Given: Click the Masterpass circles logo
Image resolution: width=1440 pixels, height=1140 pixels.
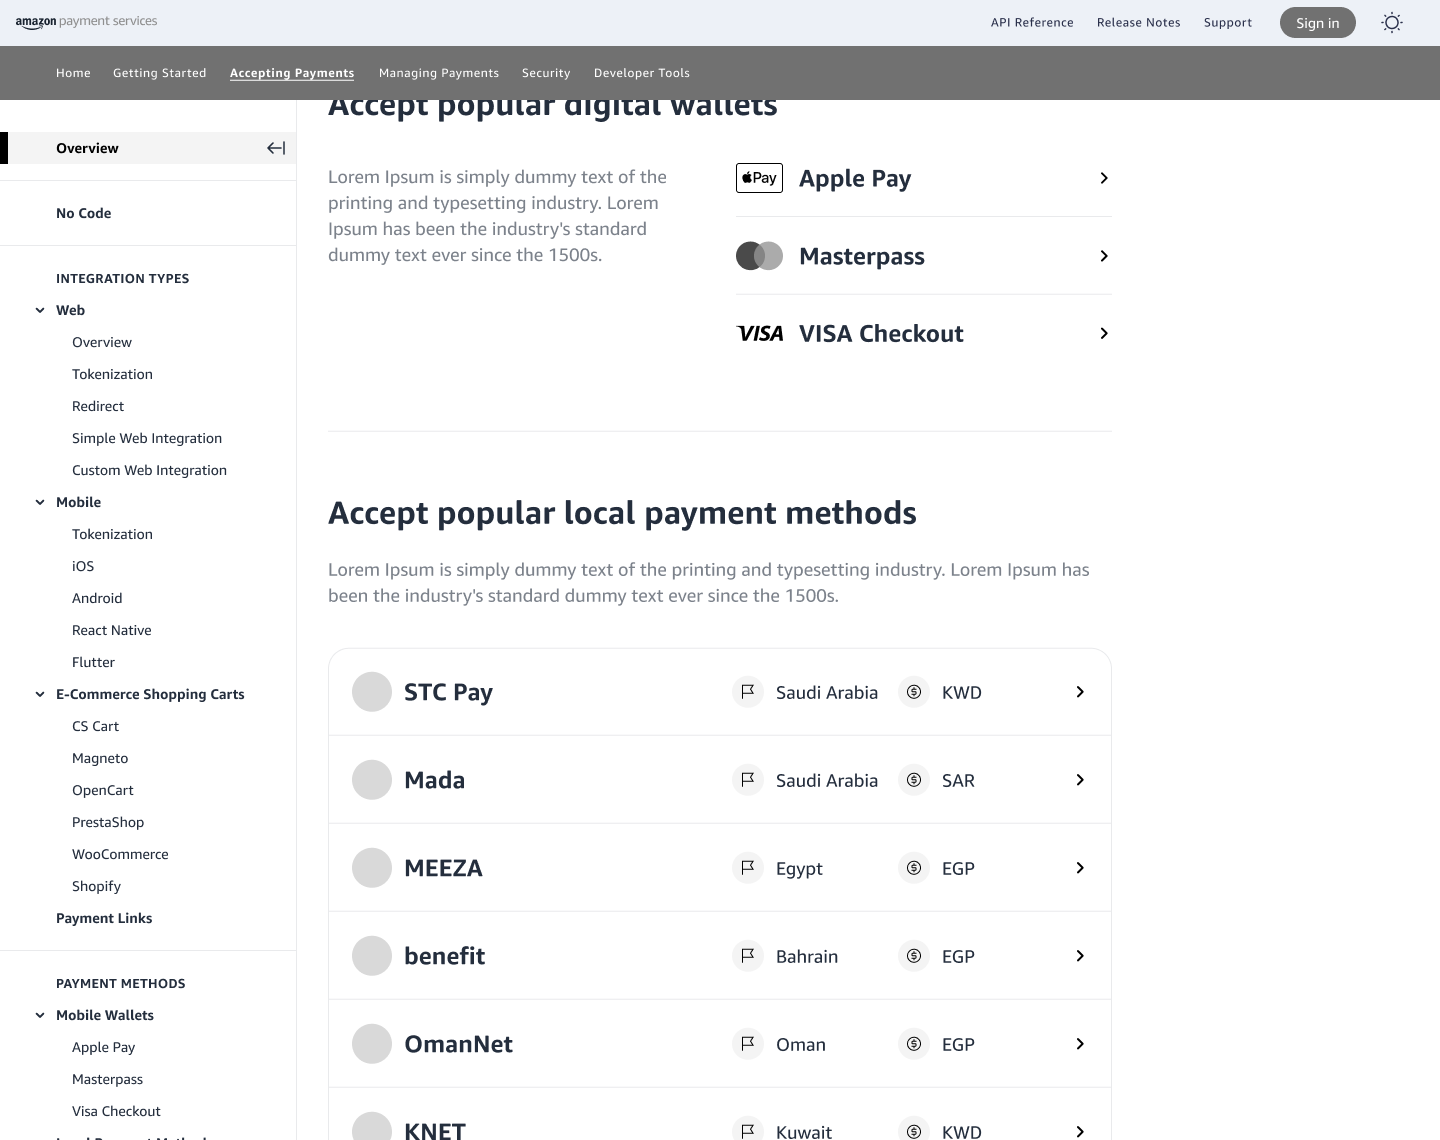Looking at the screenshot, I should pyautogui.click(x=759, y=256).
